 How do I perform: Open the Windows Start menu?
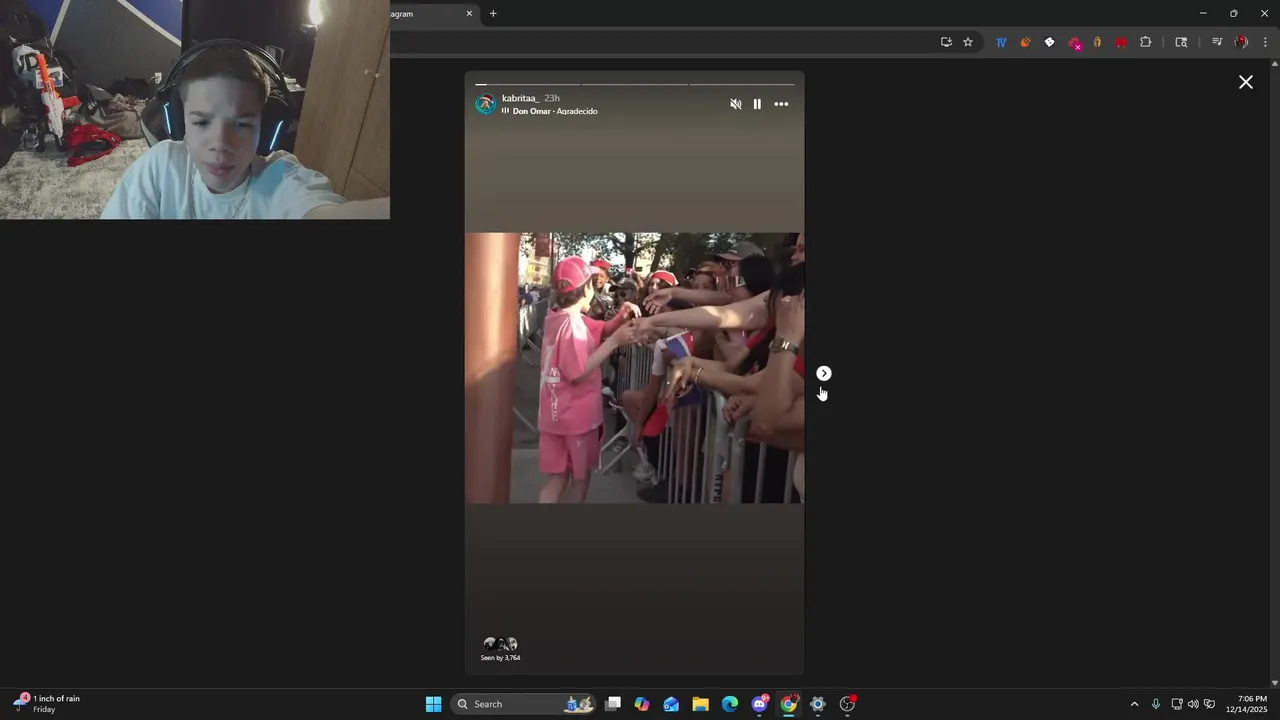click(x=433, y=704)
